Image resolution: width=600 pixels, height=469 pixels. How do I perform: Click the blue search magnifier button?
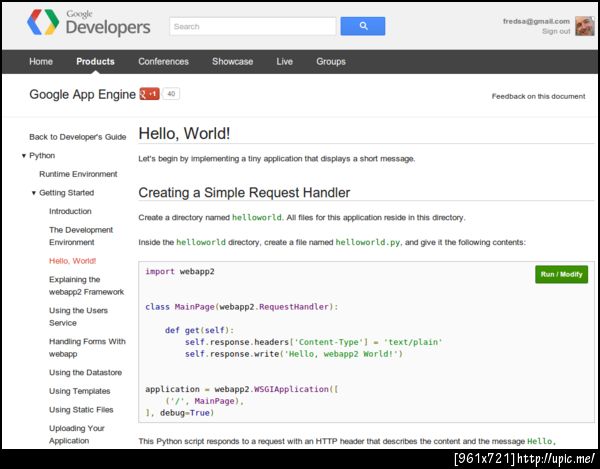363,26
